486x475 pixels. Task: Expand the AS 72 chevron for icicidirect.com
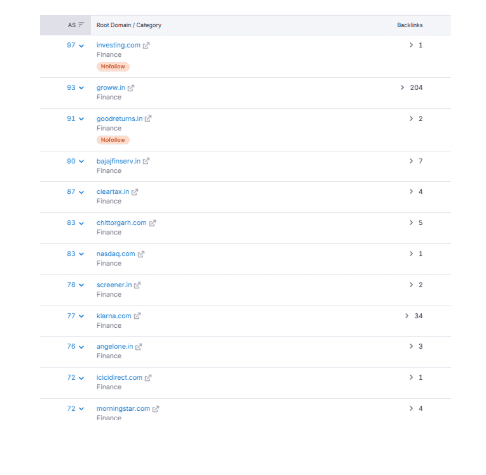81,378
